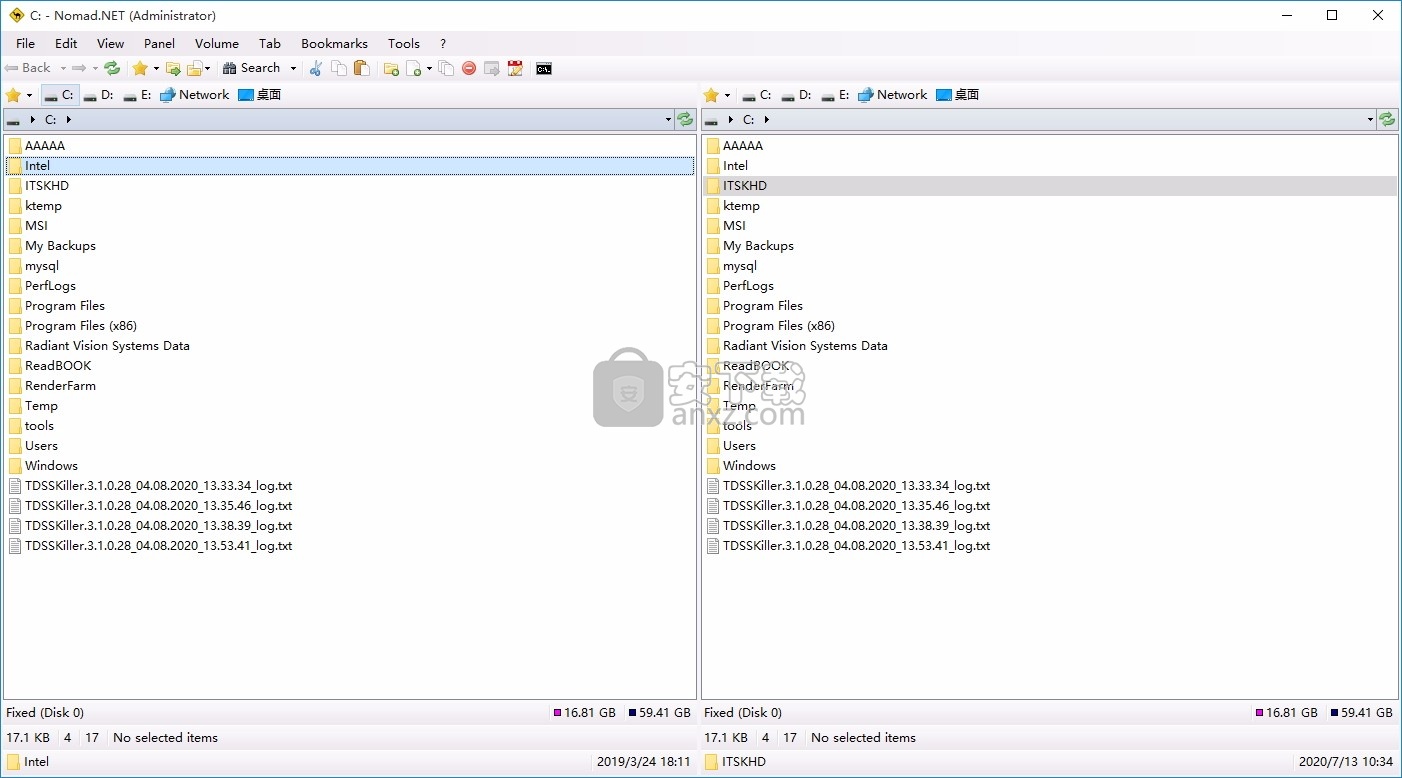Open the Tab menu
Image resolution: width=1402 pixels, height=778 pixels.
click(x=270, y=43)
